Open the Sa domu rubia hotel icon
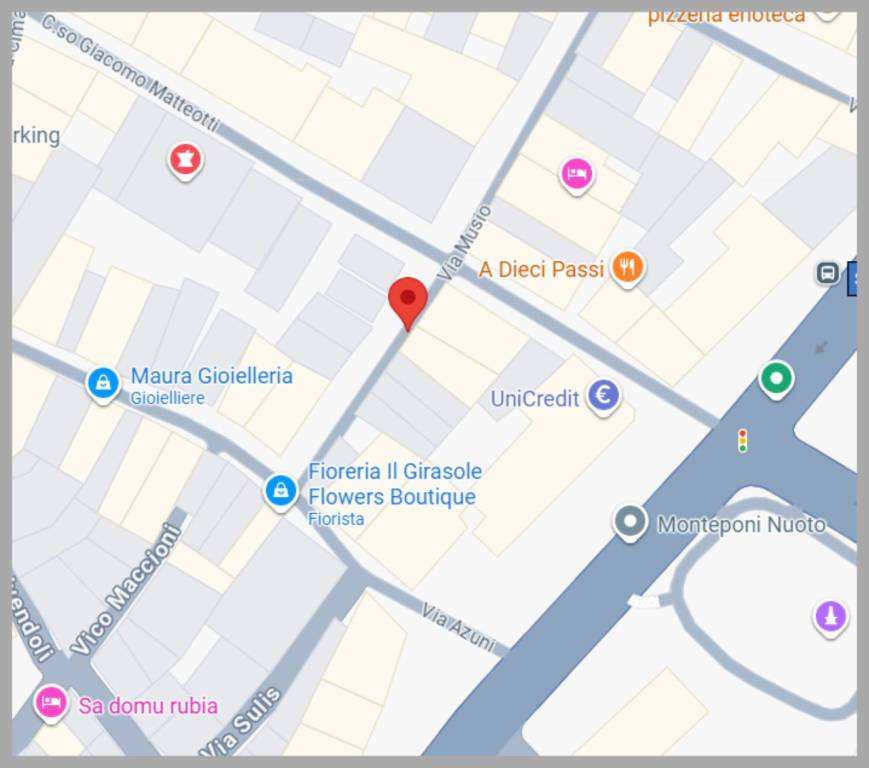Viewport: 869px width, 768px height. [51, 704]
